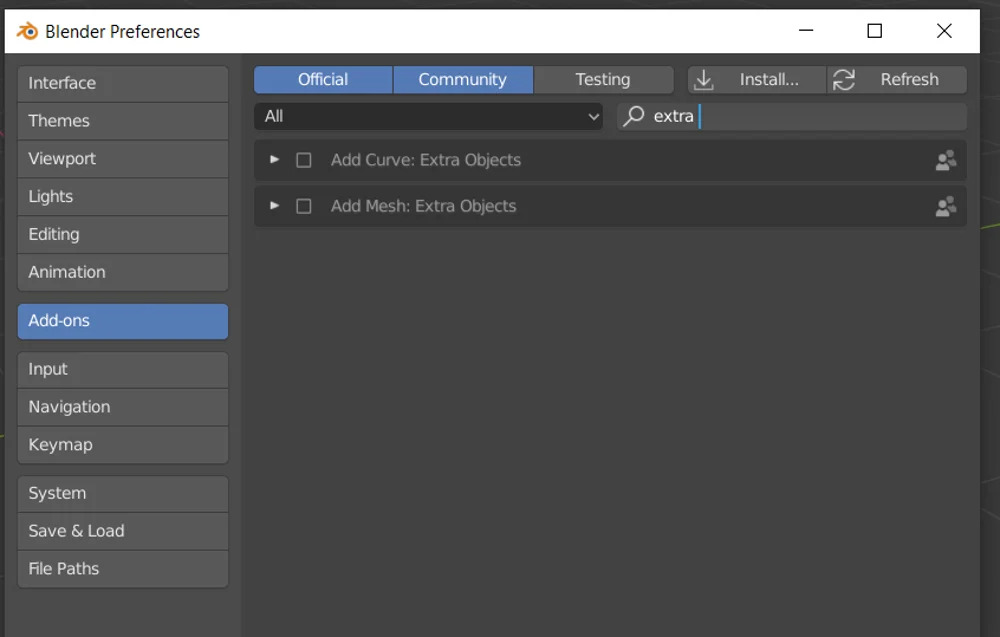Viewport: 1000px width, 637px height.
Task: Click the community icon for Add Mesh: Extra Objects
Action: (x=945, y=206)
